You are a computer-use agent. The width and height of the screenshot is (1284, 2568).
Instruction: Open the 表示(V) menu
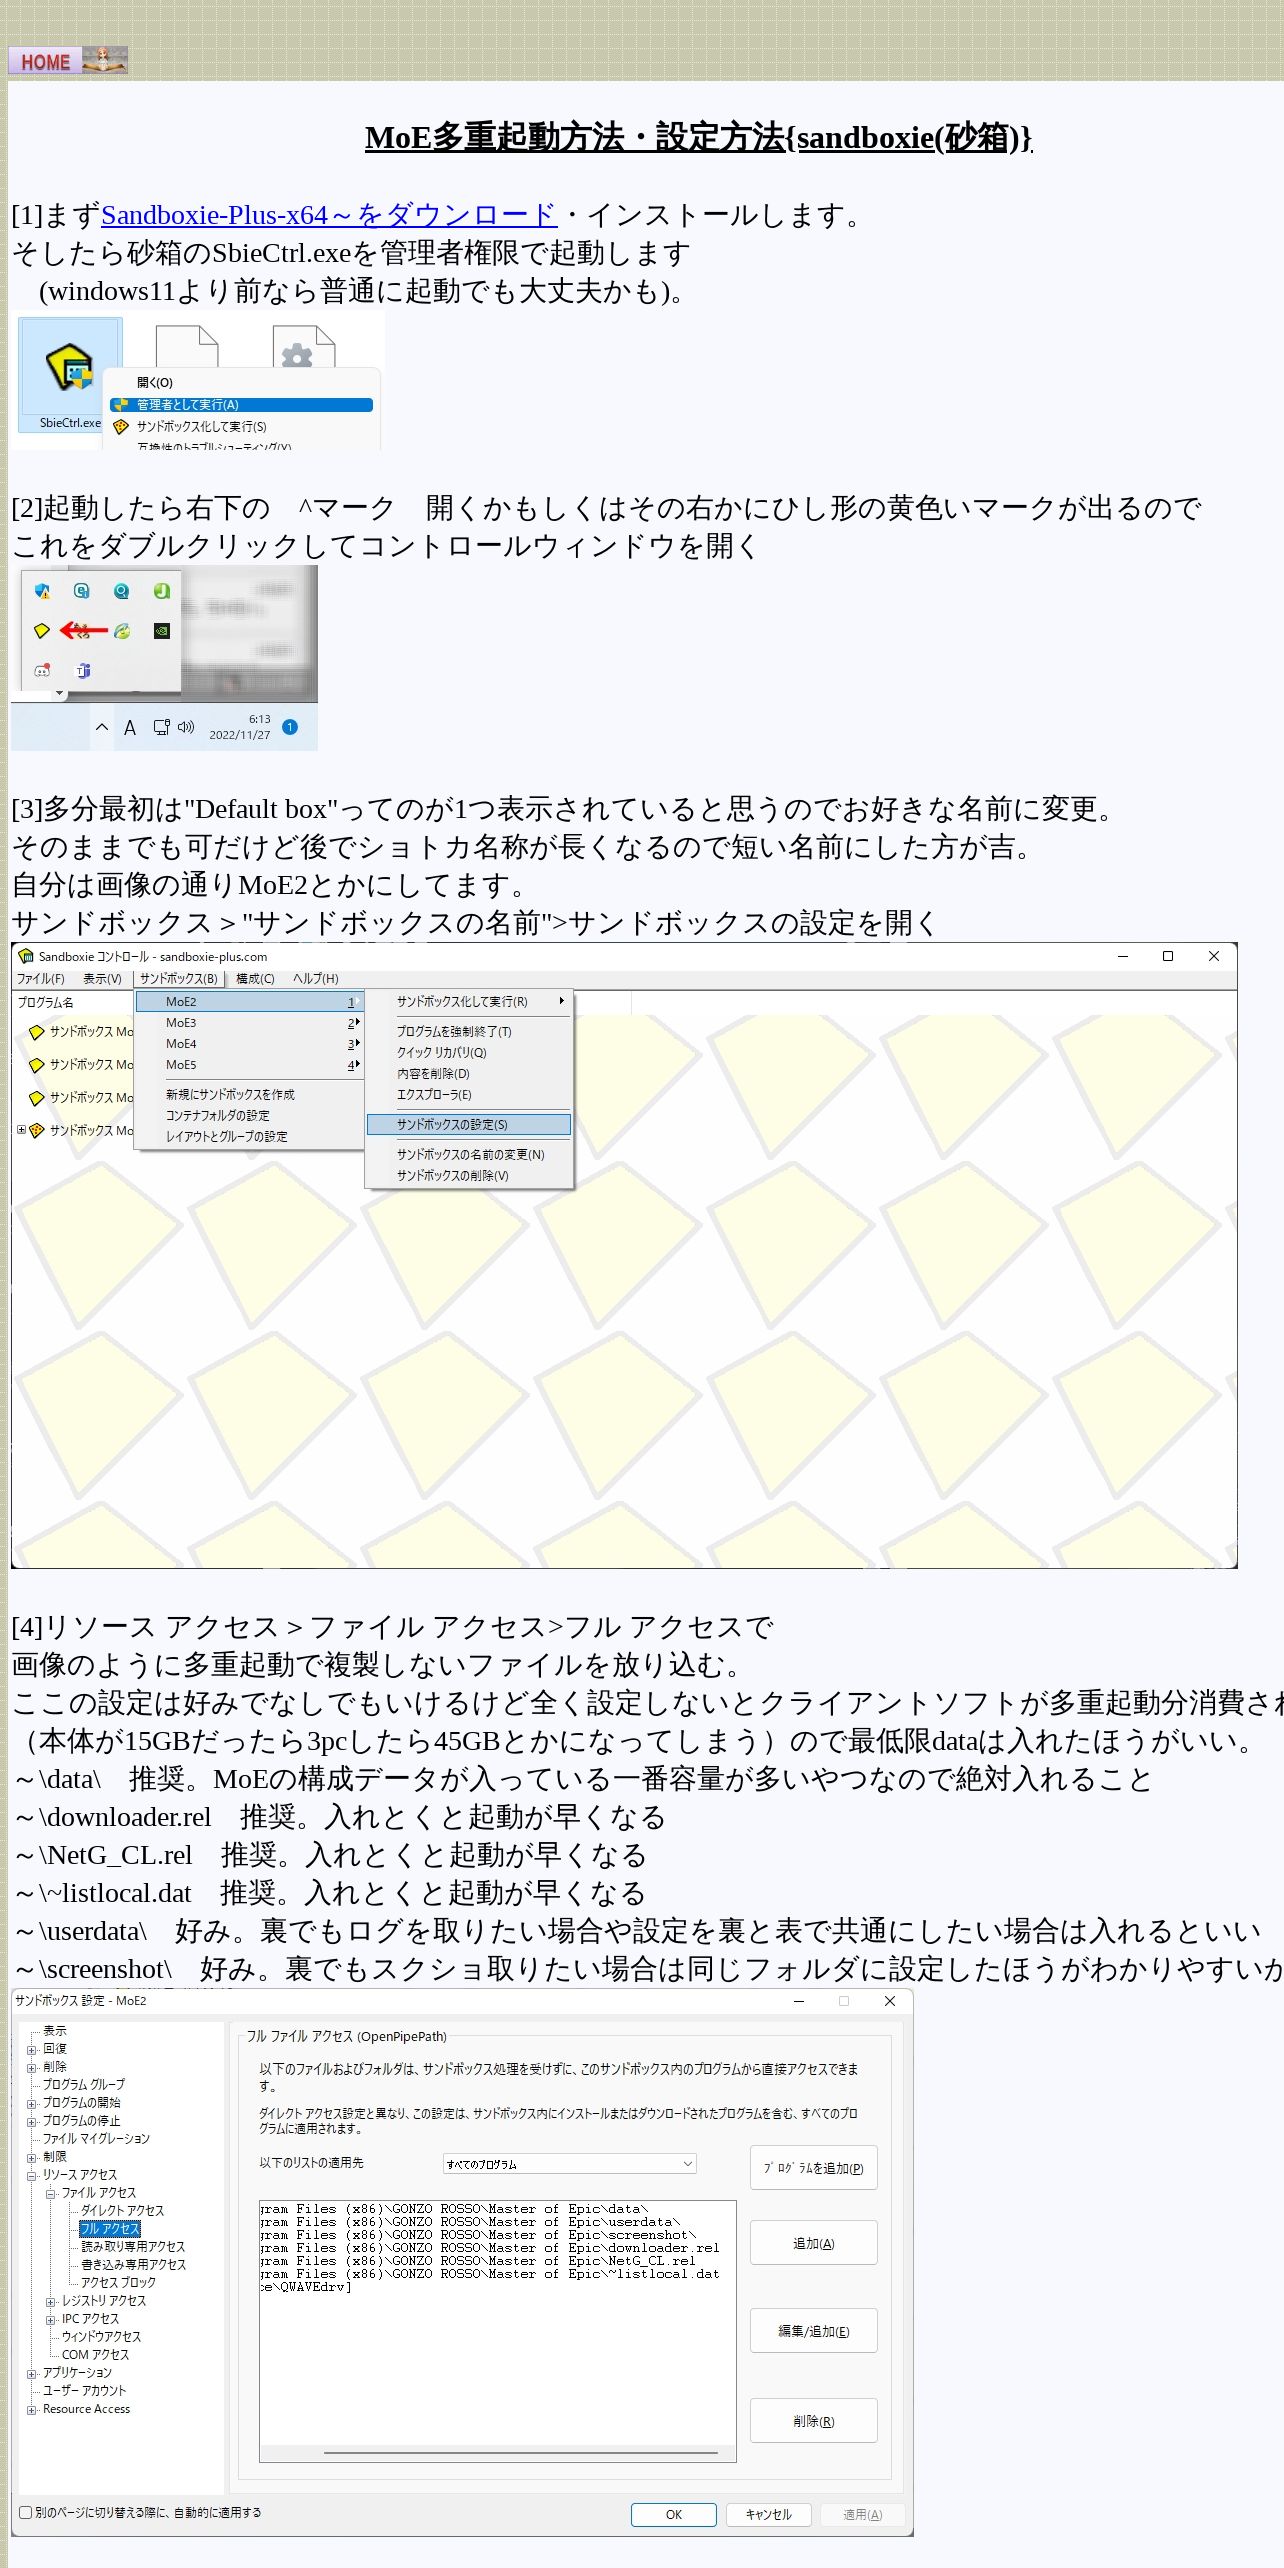[x=102, y=979]
